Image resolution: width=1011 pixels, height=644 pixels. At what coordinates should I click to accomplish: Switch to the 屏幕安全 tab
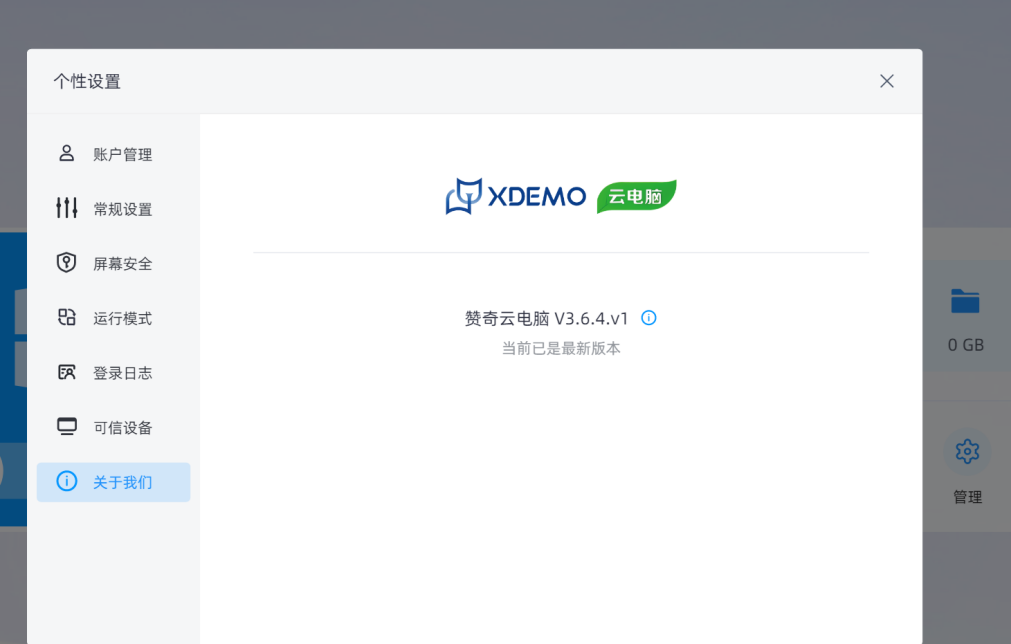(x=113, y=264)
